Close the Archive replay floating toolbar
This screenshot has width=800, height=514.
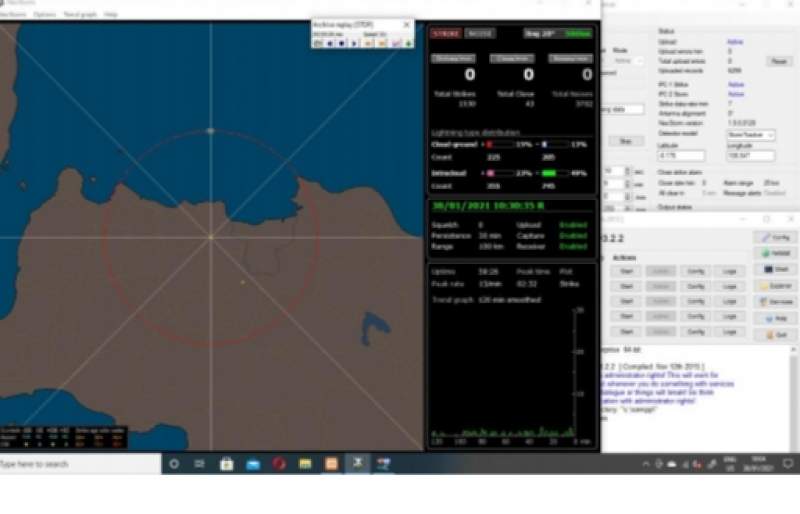pos(409,25)
